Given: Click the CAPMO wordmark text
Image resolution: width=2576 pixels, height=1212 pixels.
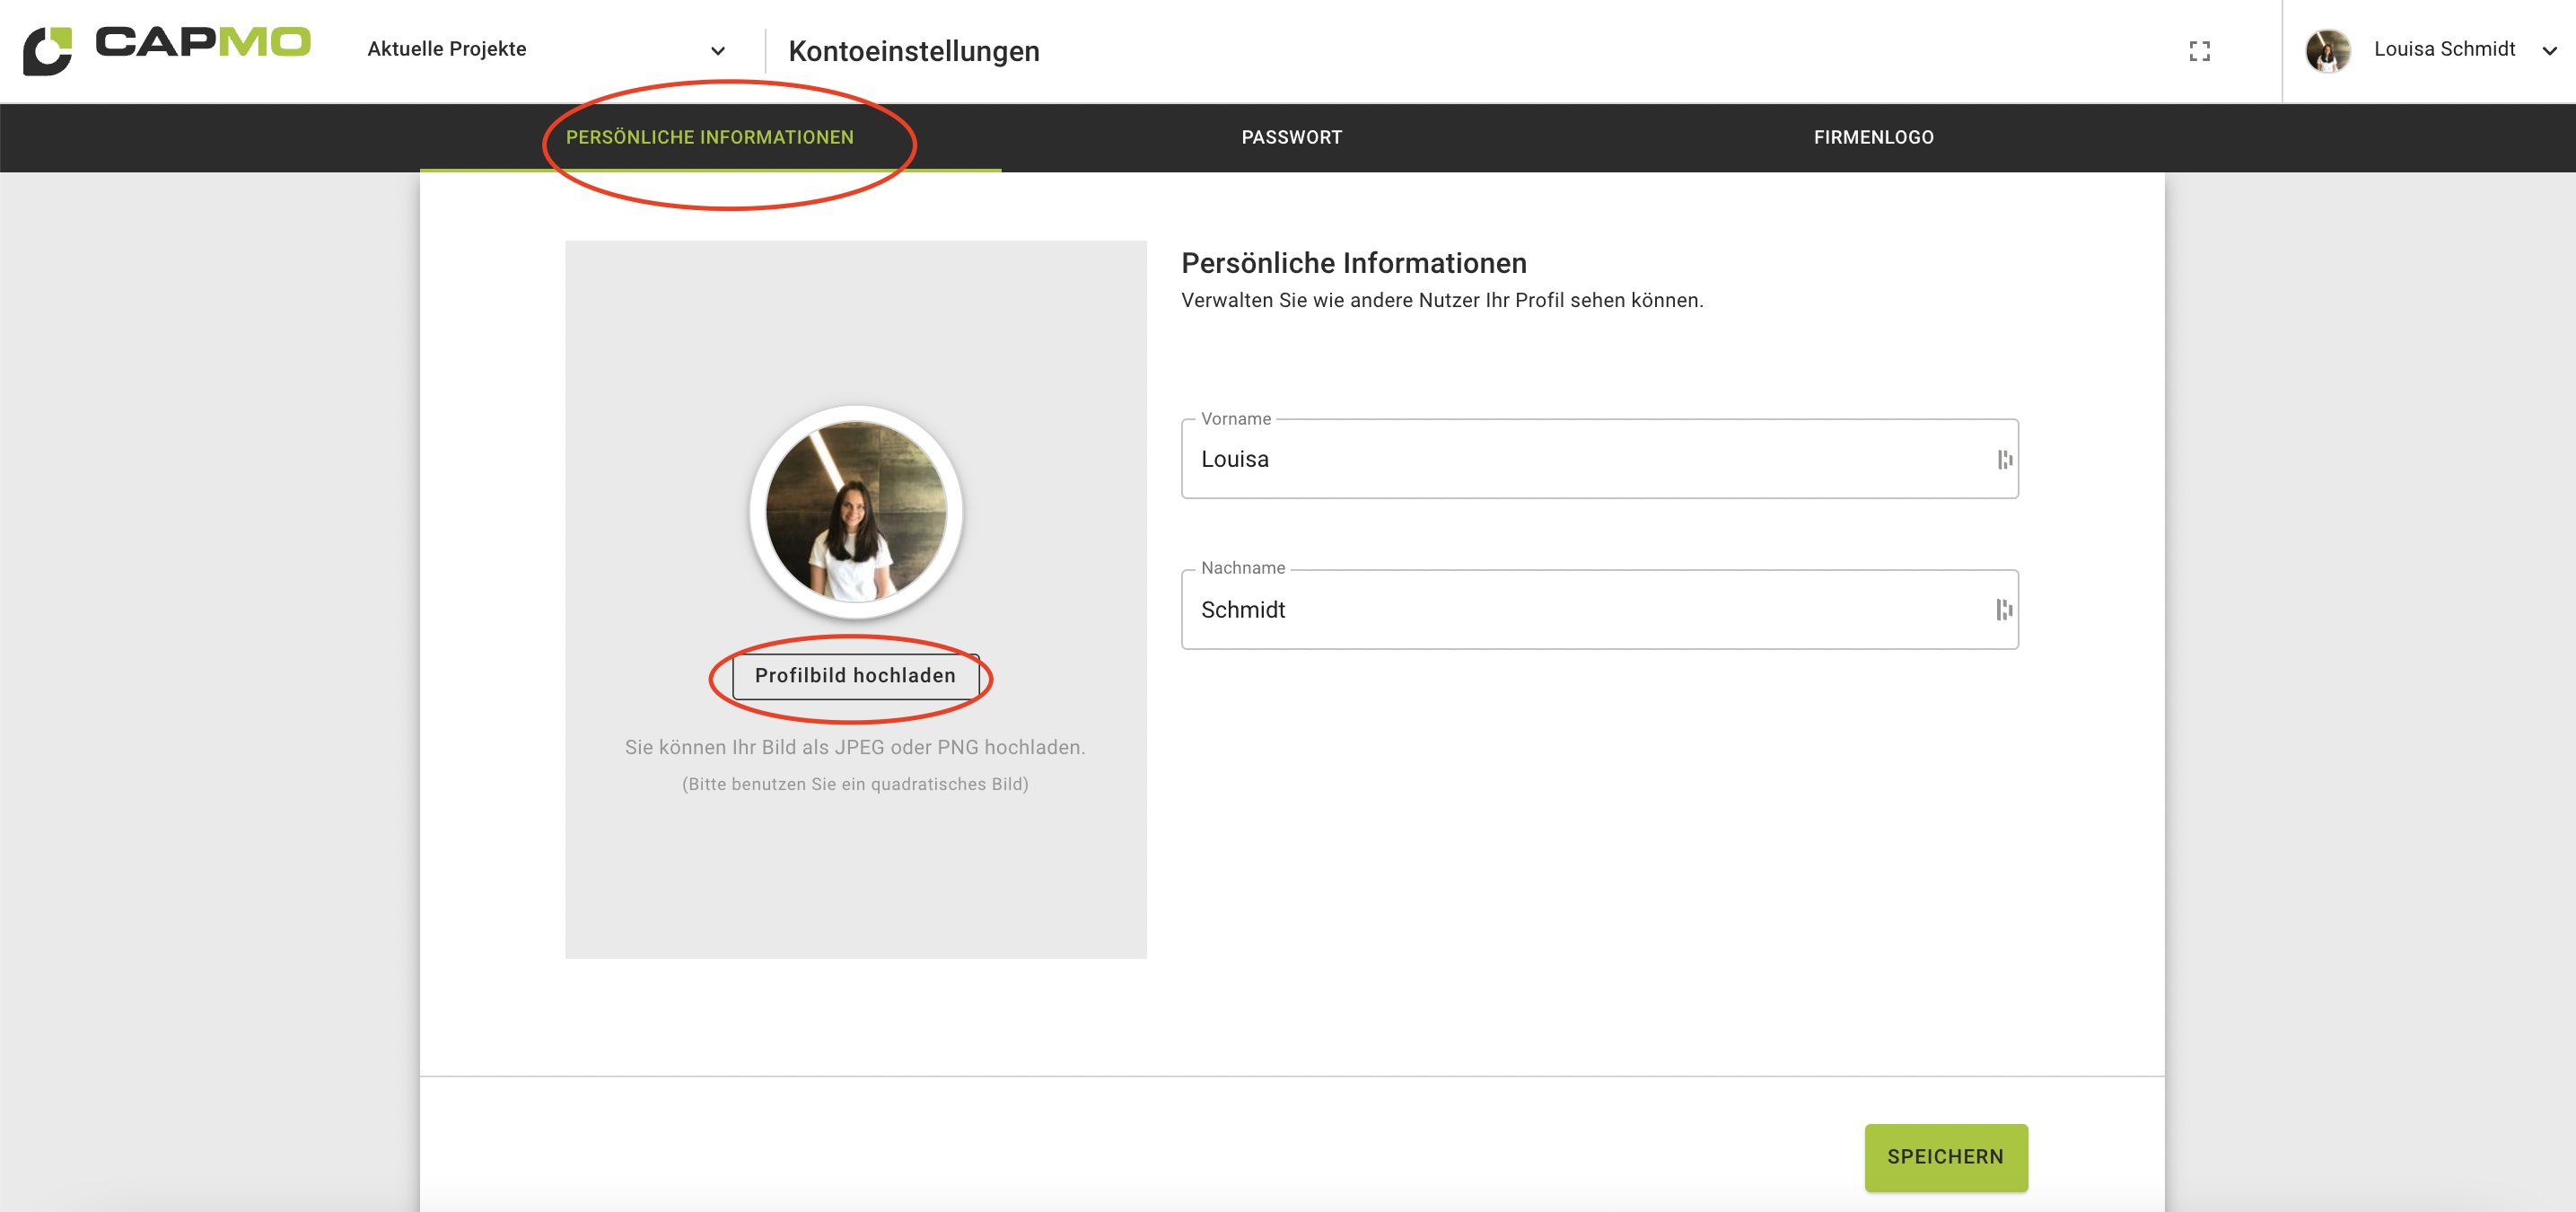Looking at the screenshot, I should coord(203,43).
